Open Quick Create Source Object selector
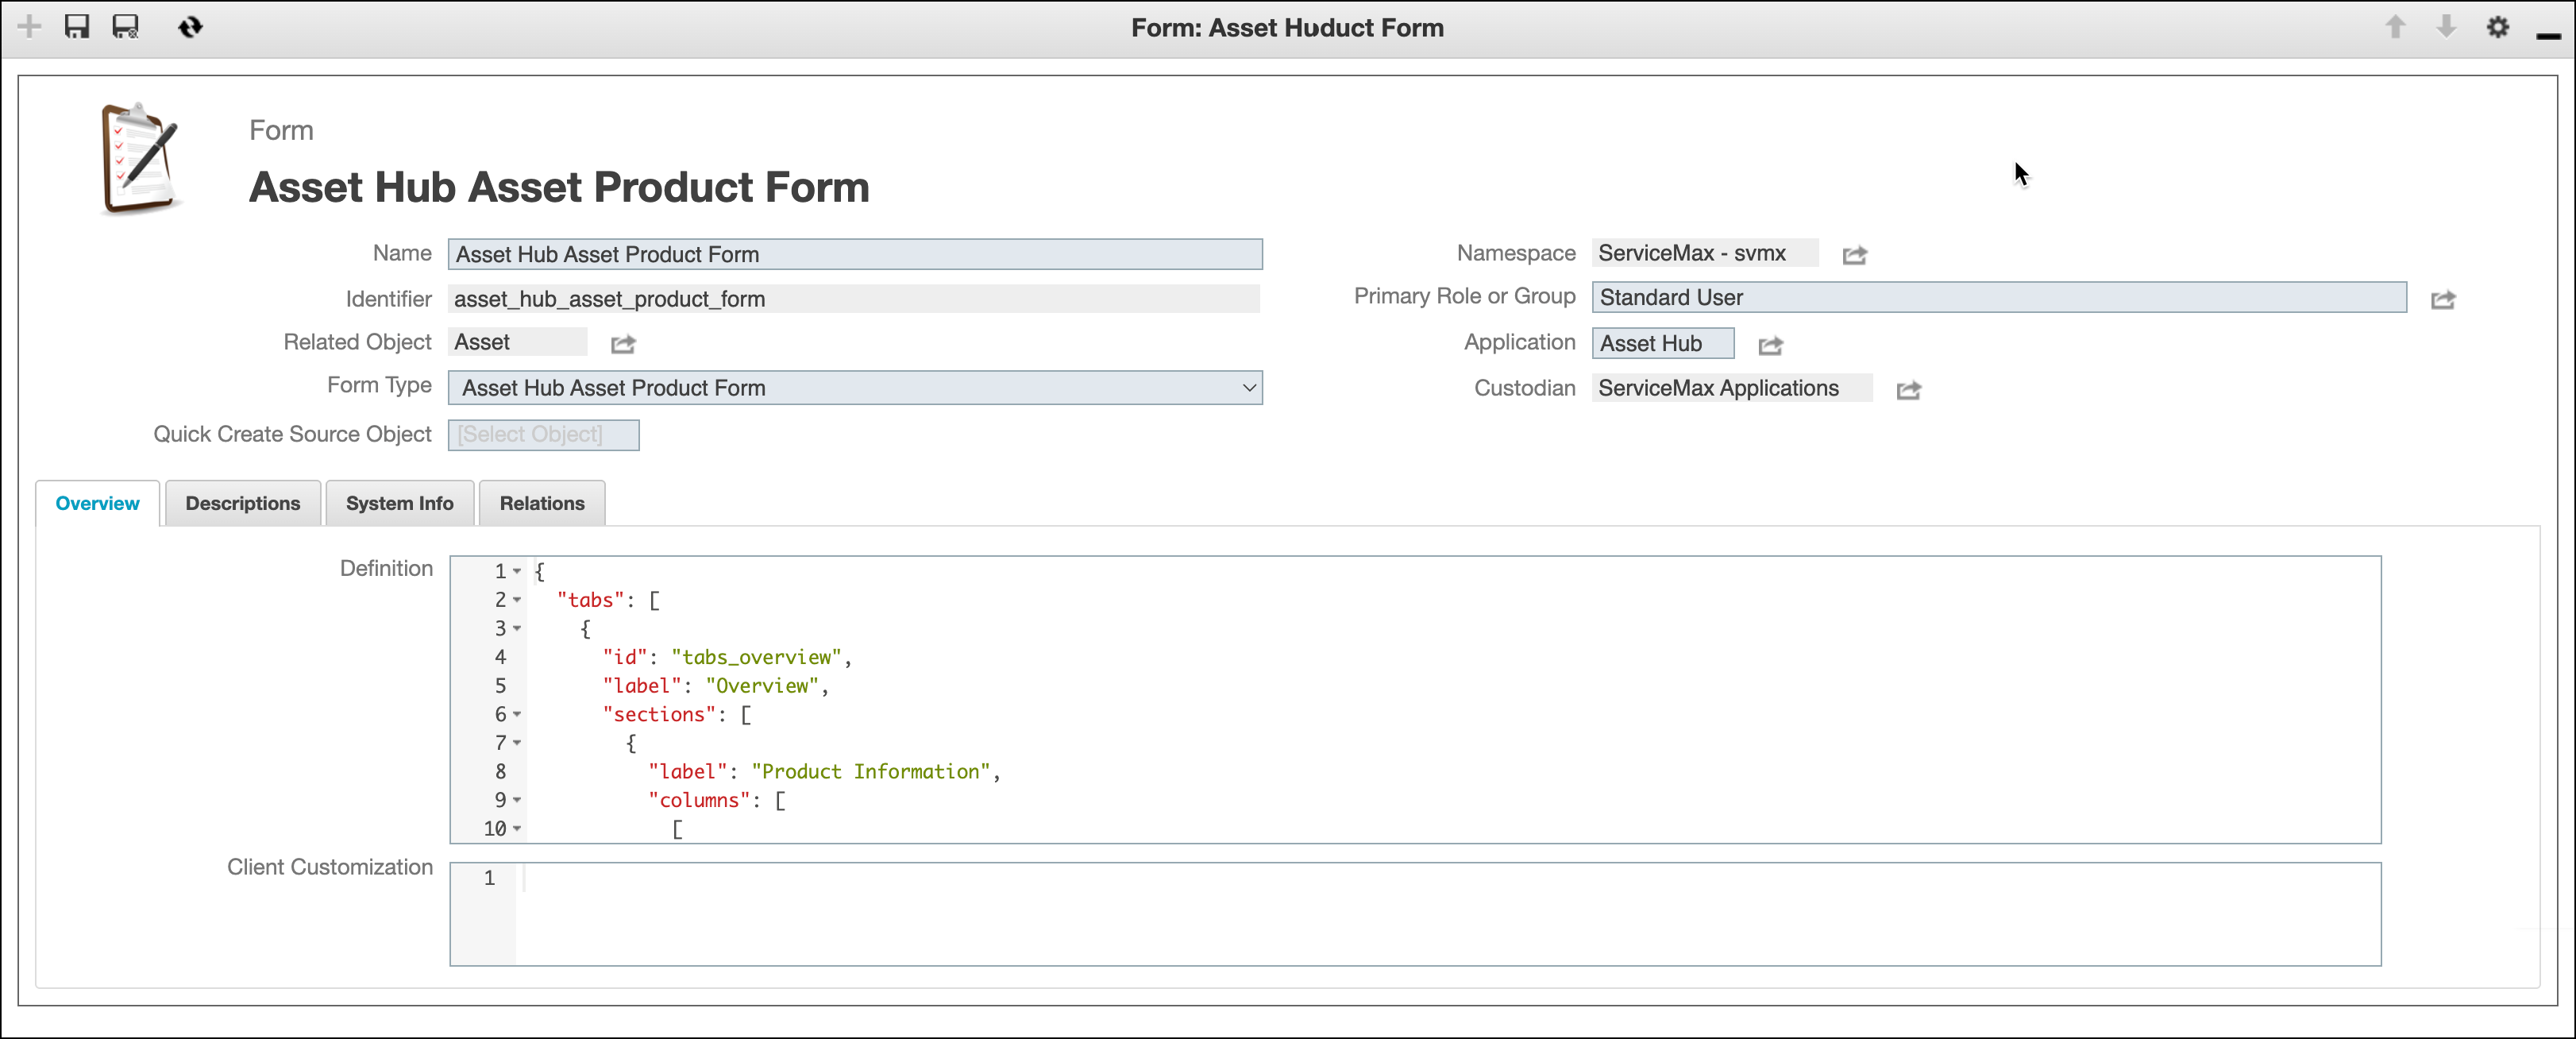 (543, 435)
